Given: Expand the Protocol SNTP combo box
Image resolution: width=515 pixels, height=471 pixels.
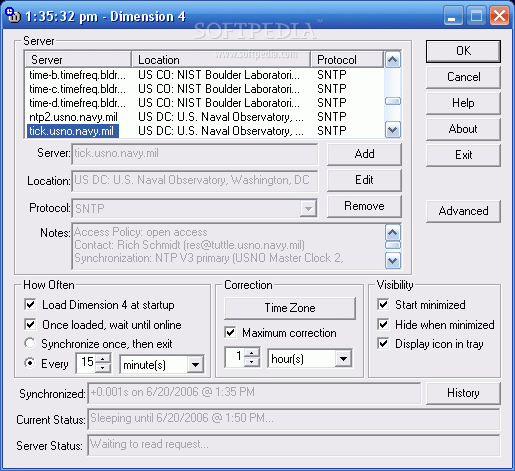Looking at the screenshot, I should click(308, 209).
